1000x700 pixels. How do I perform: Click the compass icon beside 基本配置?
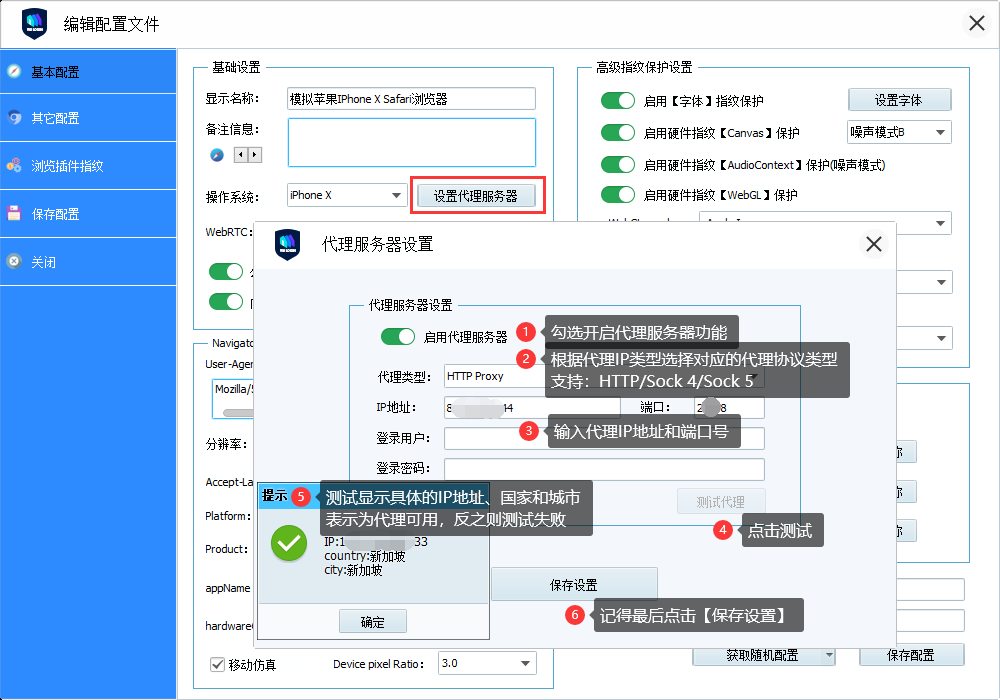point(14,71)
